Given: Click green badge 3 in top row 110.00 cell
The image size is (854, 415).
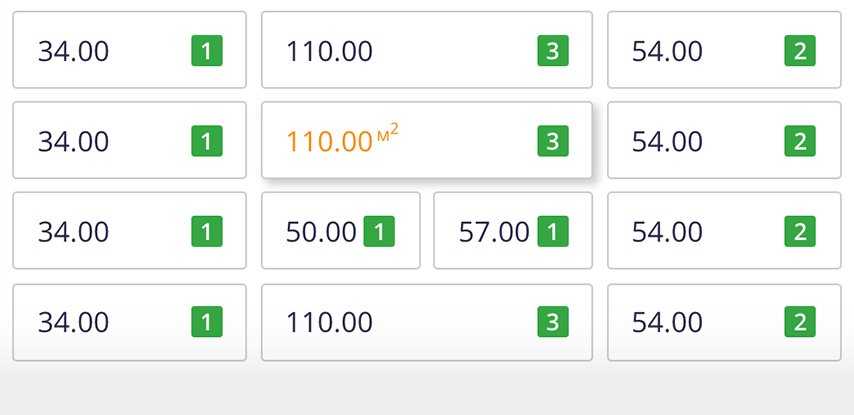Looking at the screenshot, I should (x=553, y=51).
